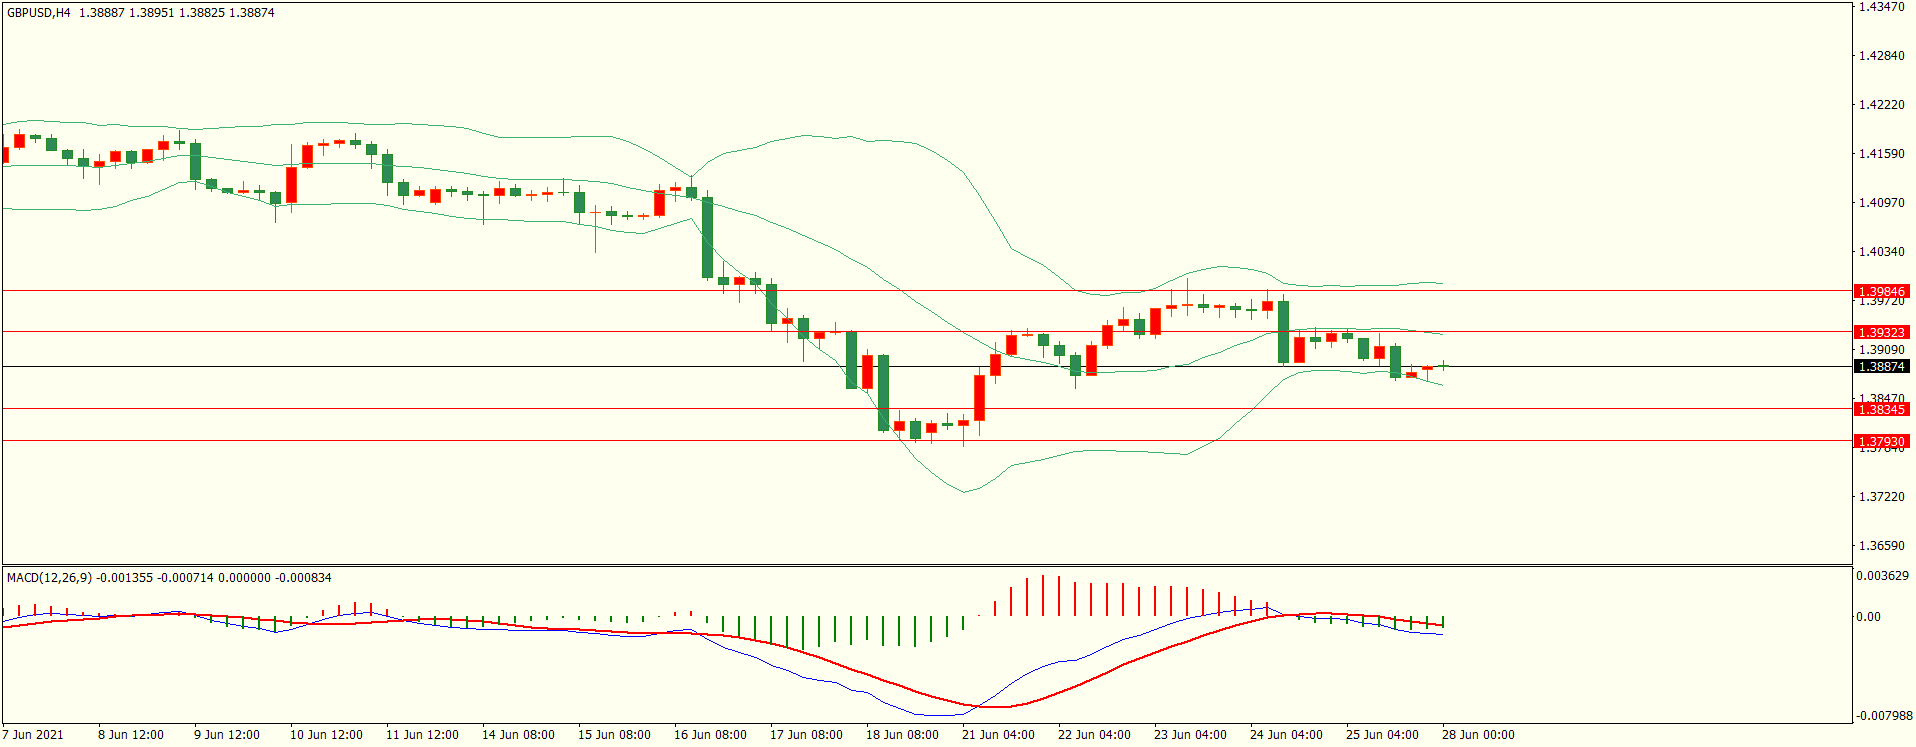Click the 21 Jun 04:00 time label
This screenshot has height=747, width=1916.
(998, 735)
